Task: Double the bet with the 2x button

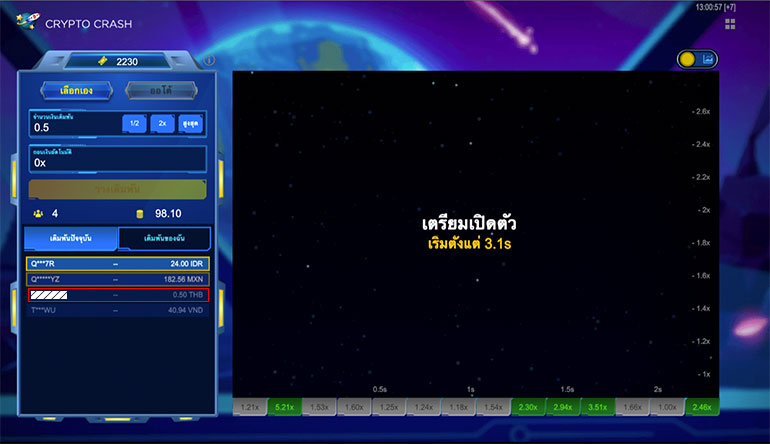Action: click(x=163, y=123)
